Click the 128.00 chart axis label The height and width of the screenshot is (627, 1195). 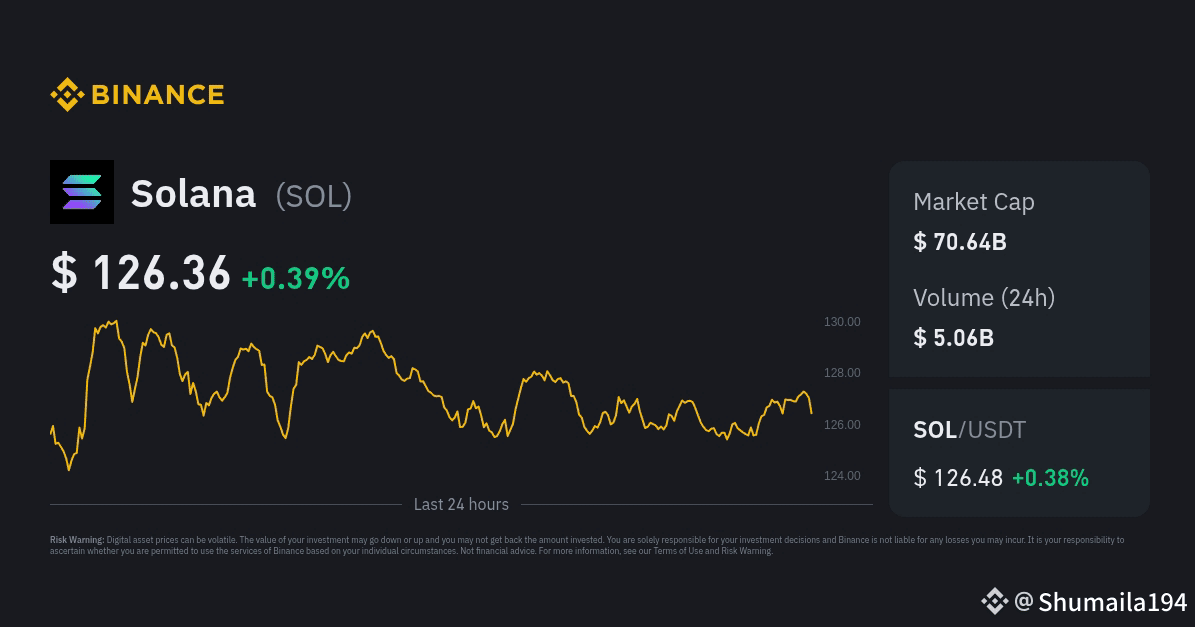coord(842,373)
